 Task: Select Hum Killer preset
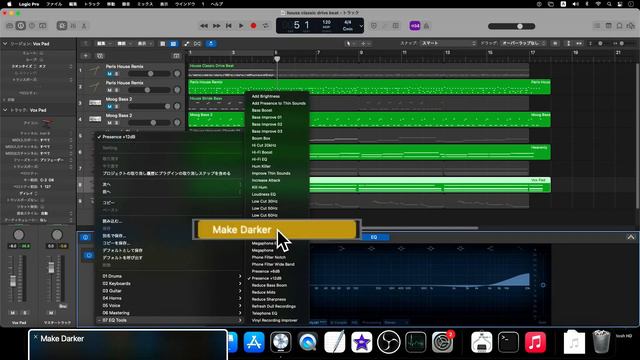pos(261,166)
